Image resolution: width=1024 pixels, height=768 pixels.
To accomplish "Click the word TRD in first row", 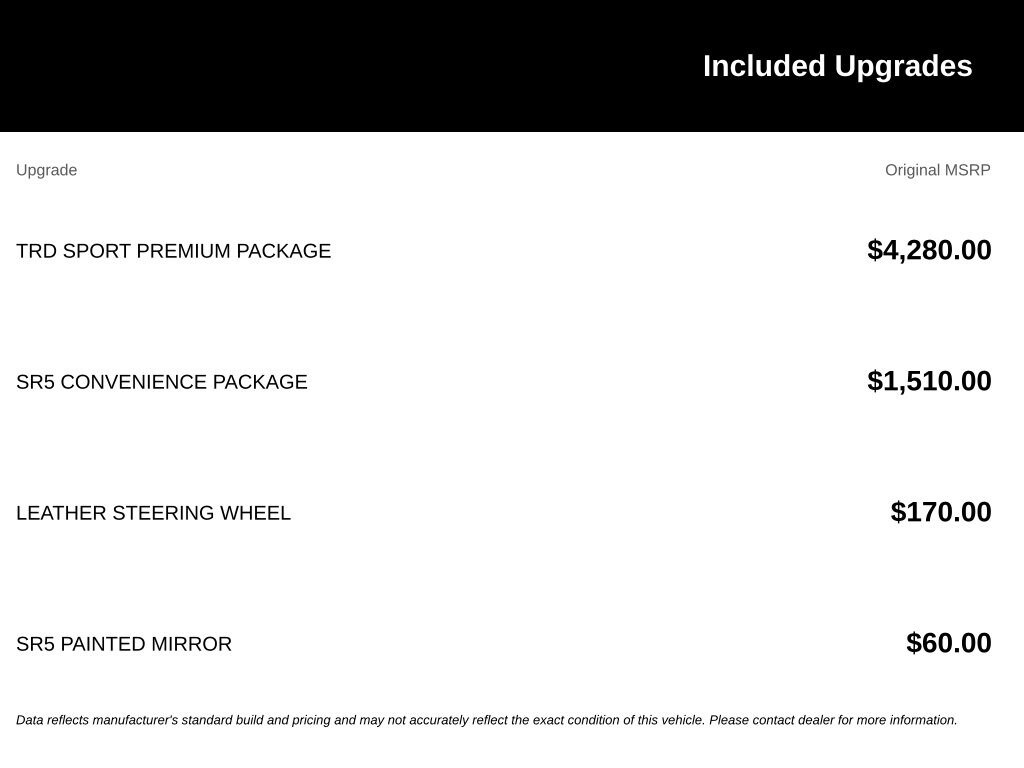I will [x=37, y=251].
